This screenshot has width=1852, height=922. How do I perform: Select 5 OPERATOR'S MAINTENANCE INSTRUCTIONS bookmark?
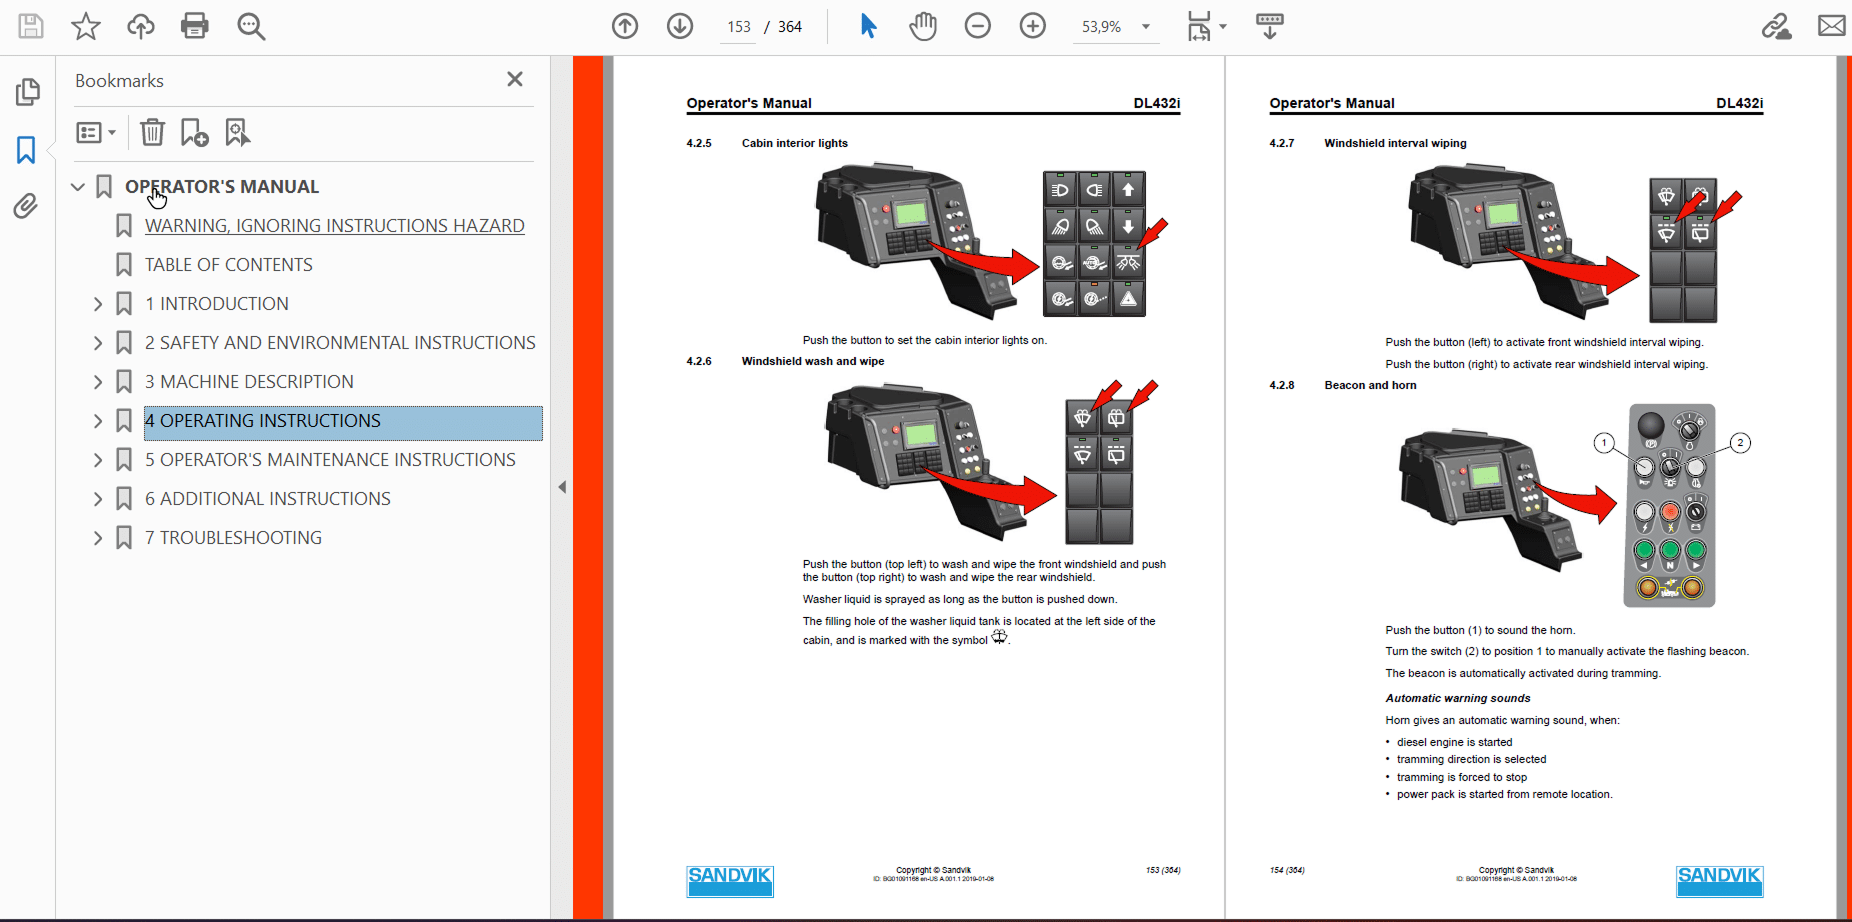(330, 460)
